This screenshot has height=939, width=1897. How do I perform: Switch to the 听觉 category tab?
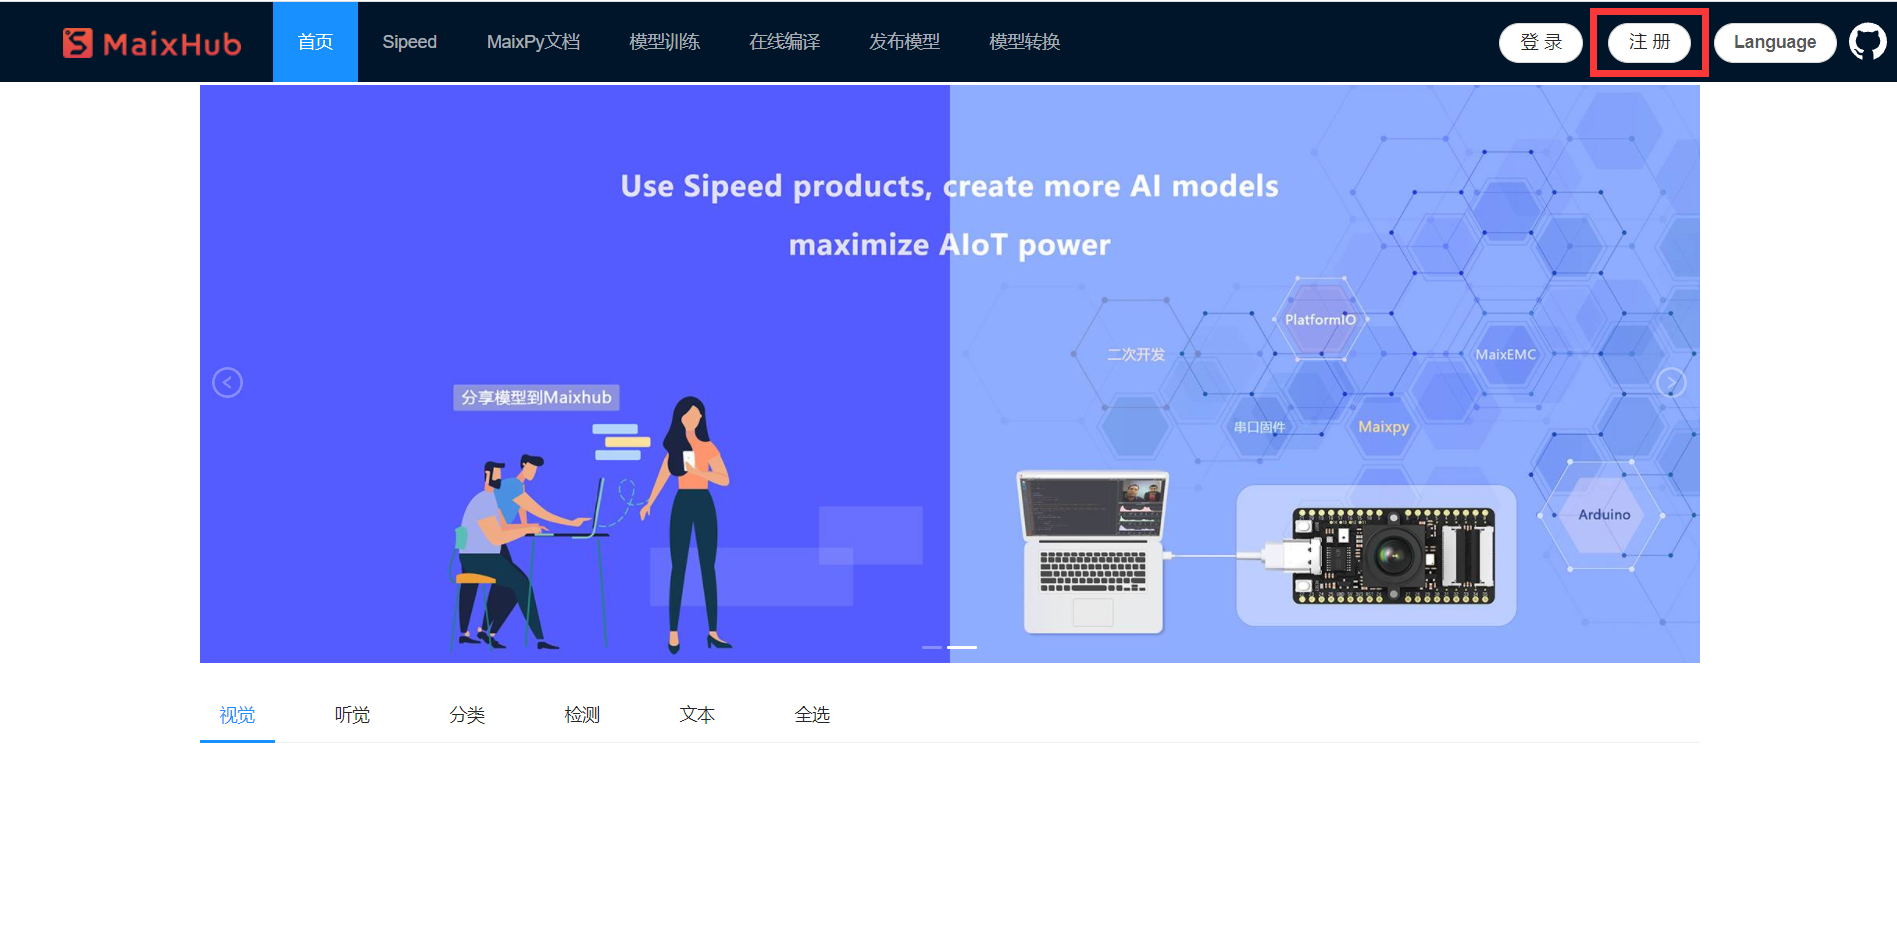[x=352, y=715]
